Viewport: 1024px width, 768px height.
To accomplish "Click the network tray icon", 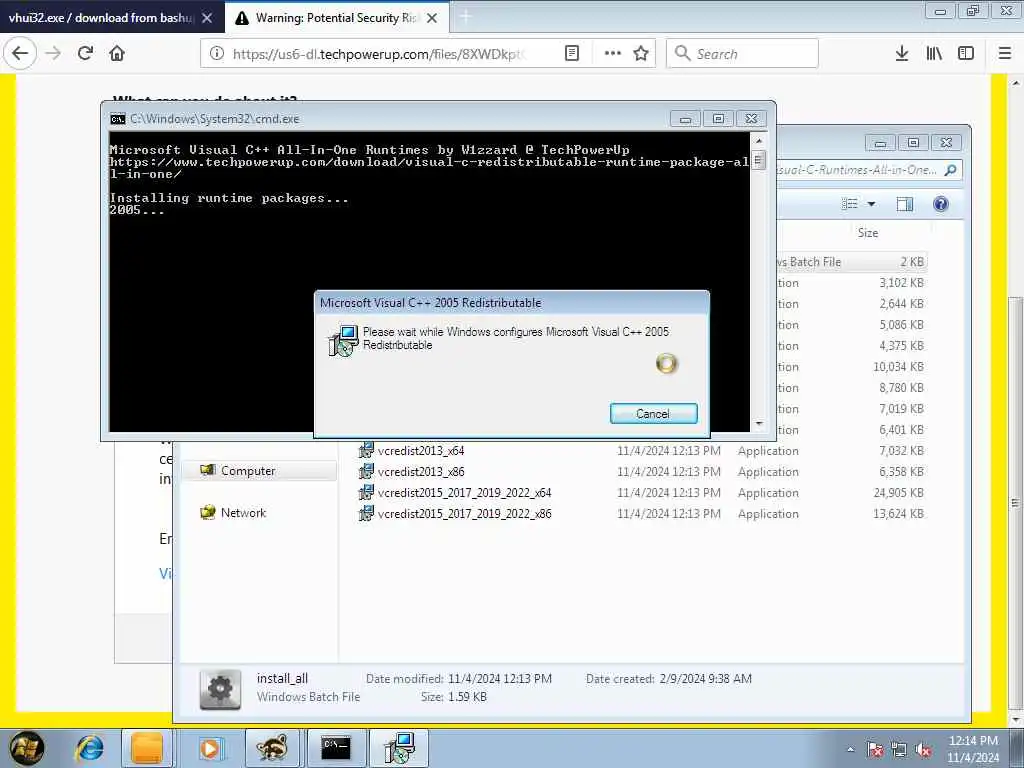I will click(x=899, y=750).
